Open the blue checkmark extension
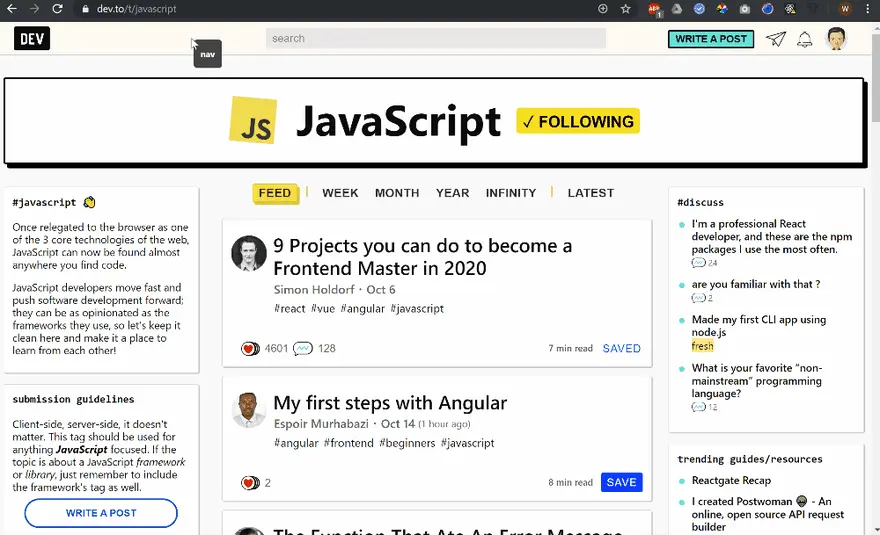 coord(699,8)
